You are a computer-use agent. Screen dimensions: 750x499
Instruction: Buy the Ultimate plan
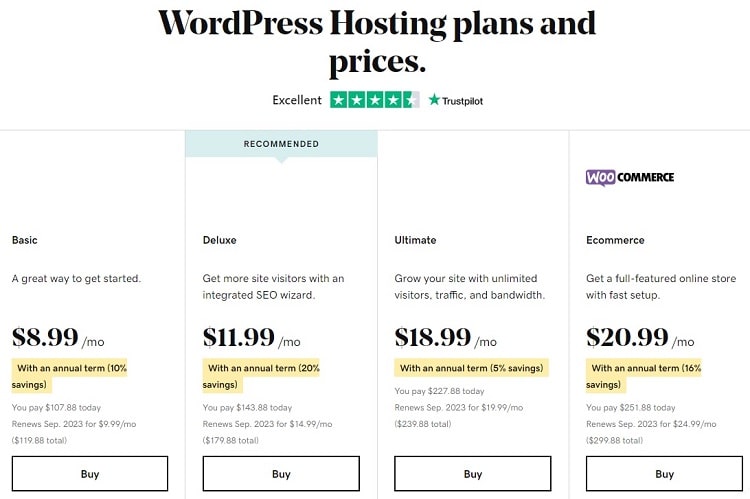[473, 474]
